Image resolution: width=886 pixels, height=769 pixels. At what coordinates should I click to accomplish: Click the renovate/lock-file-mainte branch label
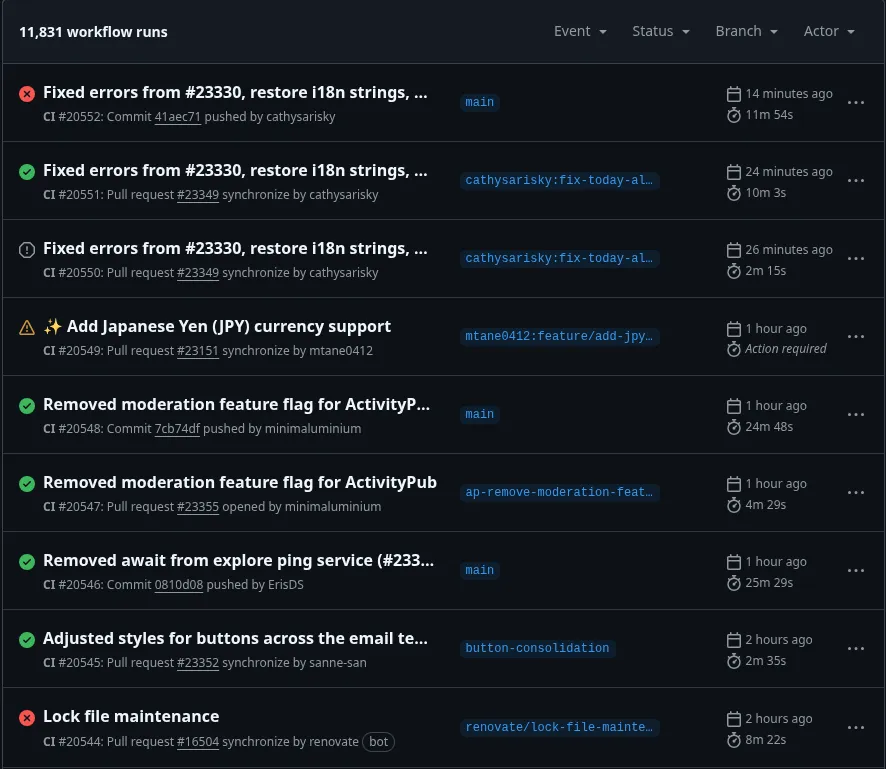[560, 727]
